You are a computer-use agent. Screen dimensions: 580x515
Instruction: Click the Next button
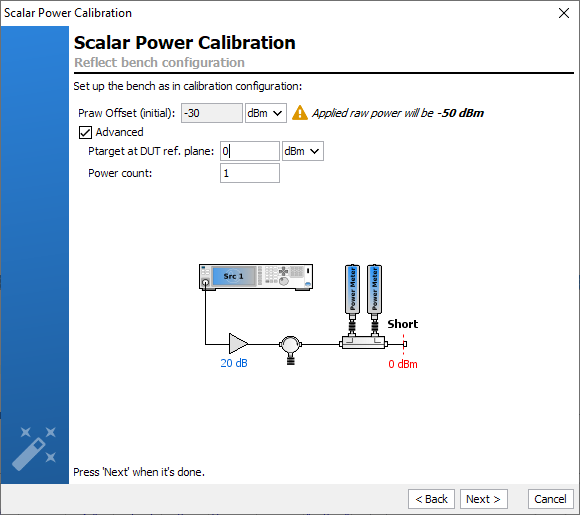(x=483, y=499)
